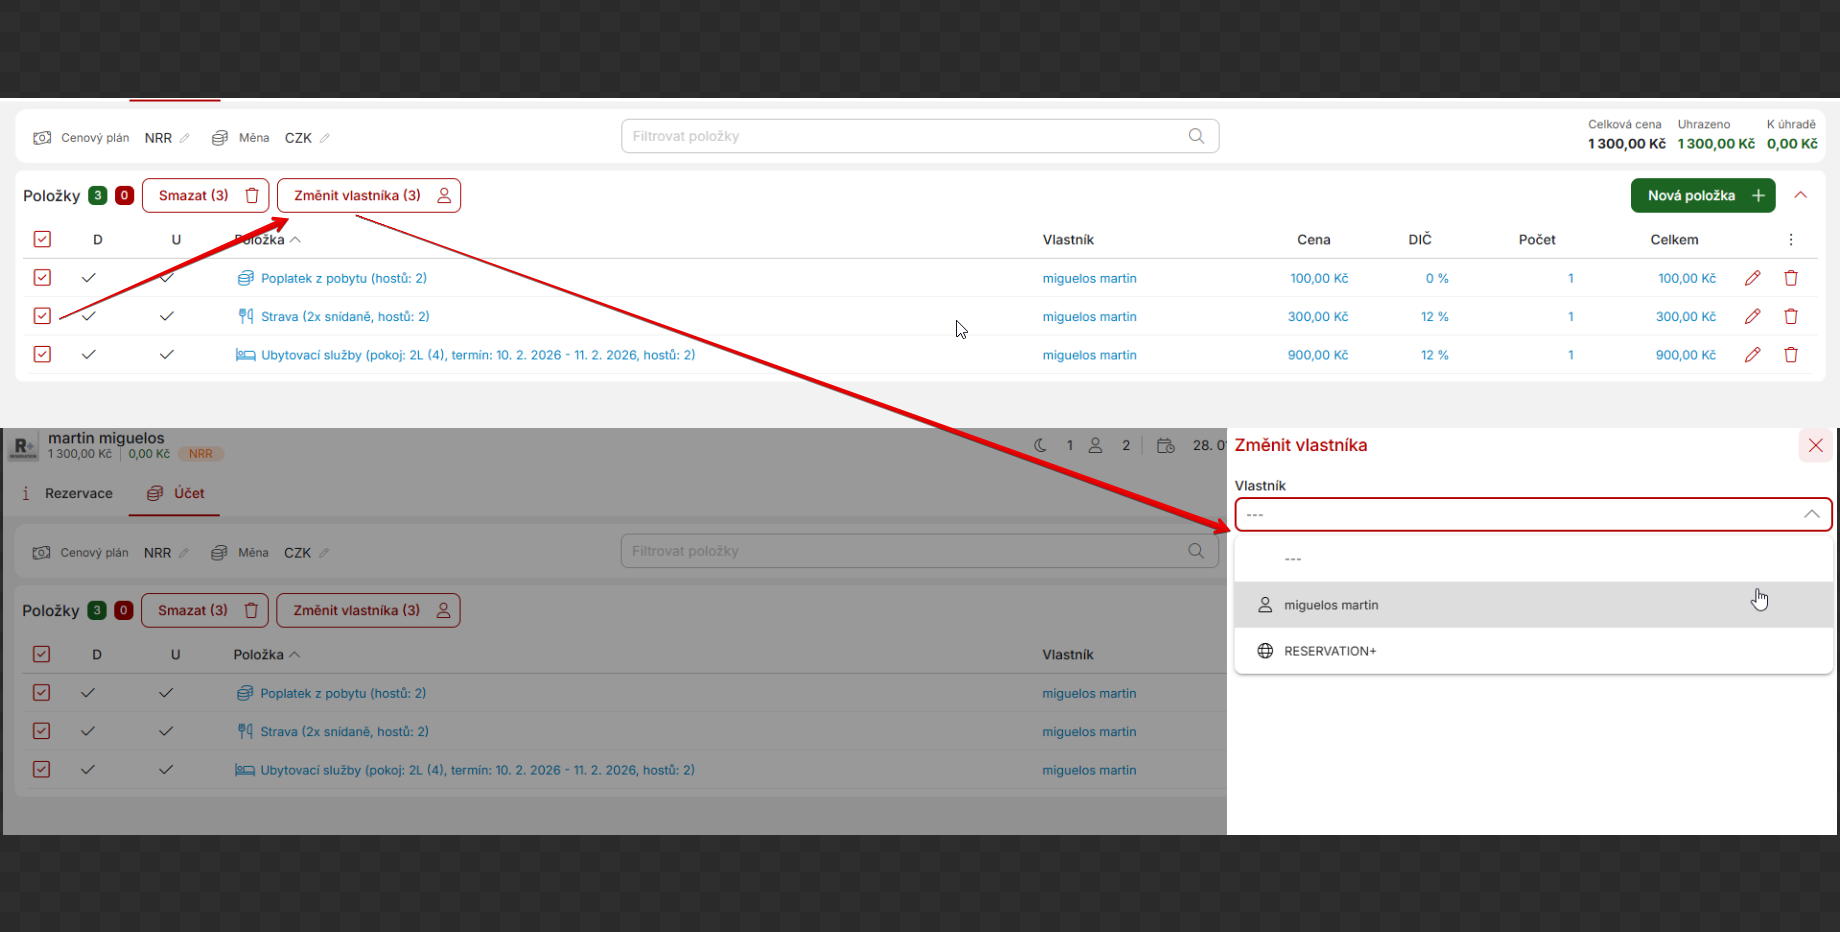Uncheck the Poplatek z pobytu row checkbox
Screen dimensions: 1840x932
42,278
